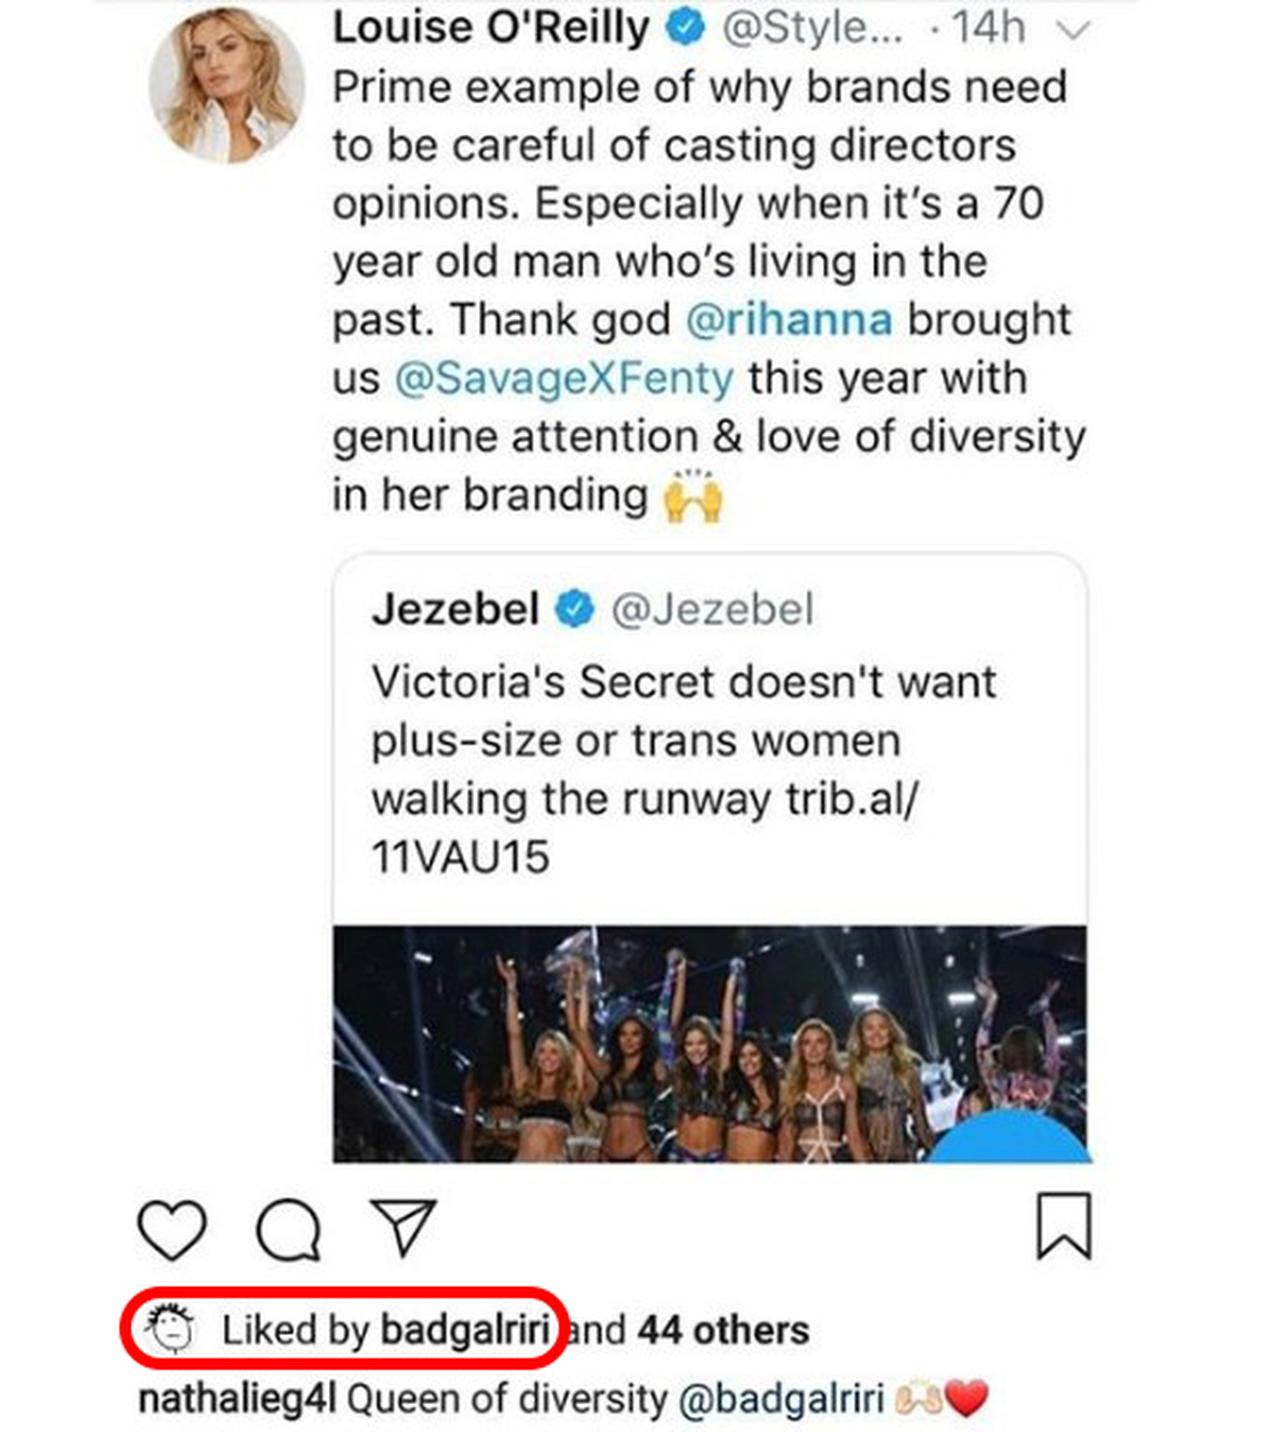The width and height of the screenshot is (1280, 1432).
Task: Click the Louise O'Reilly display name
Action: click(x=491, y=28)
